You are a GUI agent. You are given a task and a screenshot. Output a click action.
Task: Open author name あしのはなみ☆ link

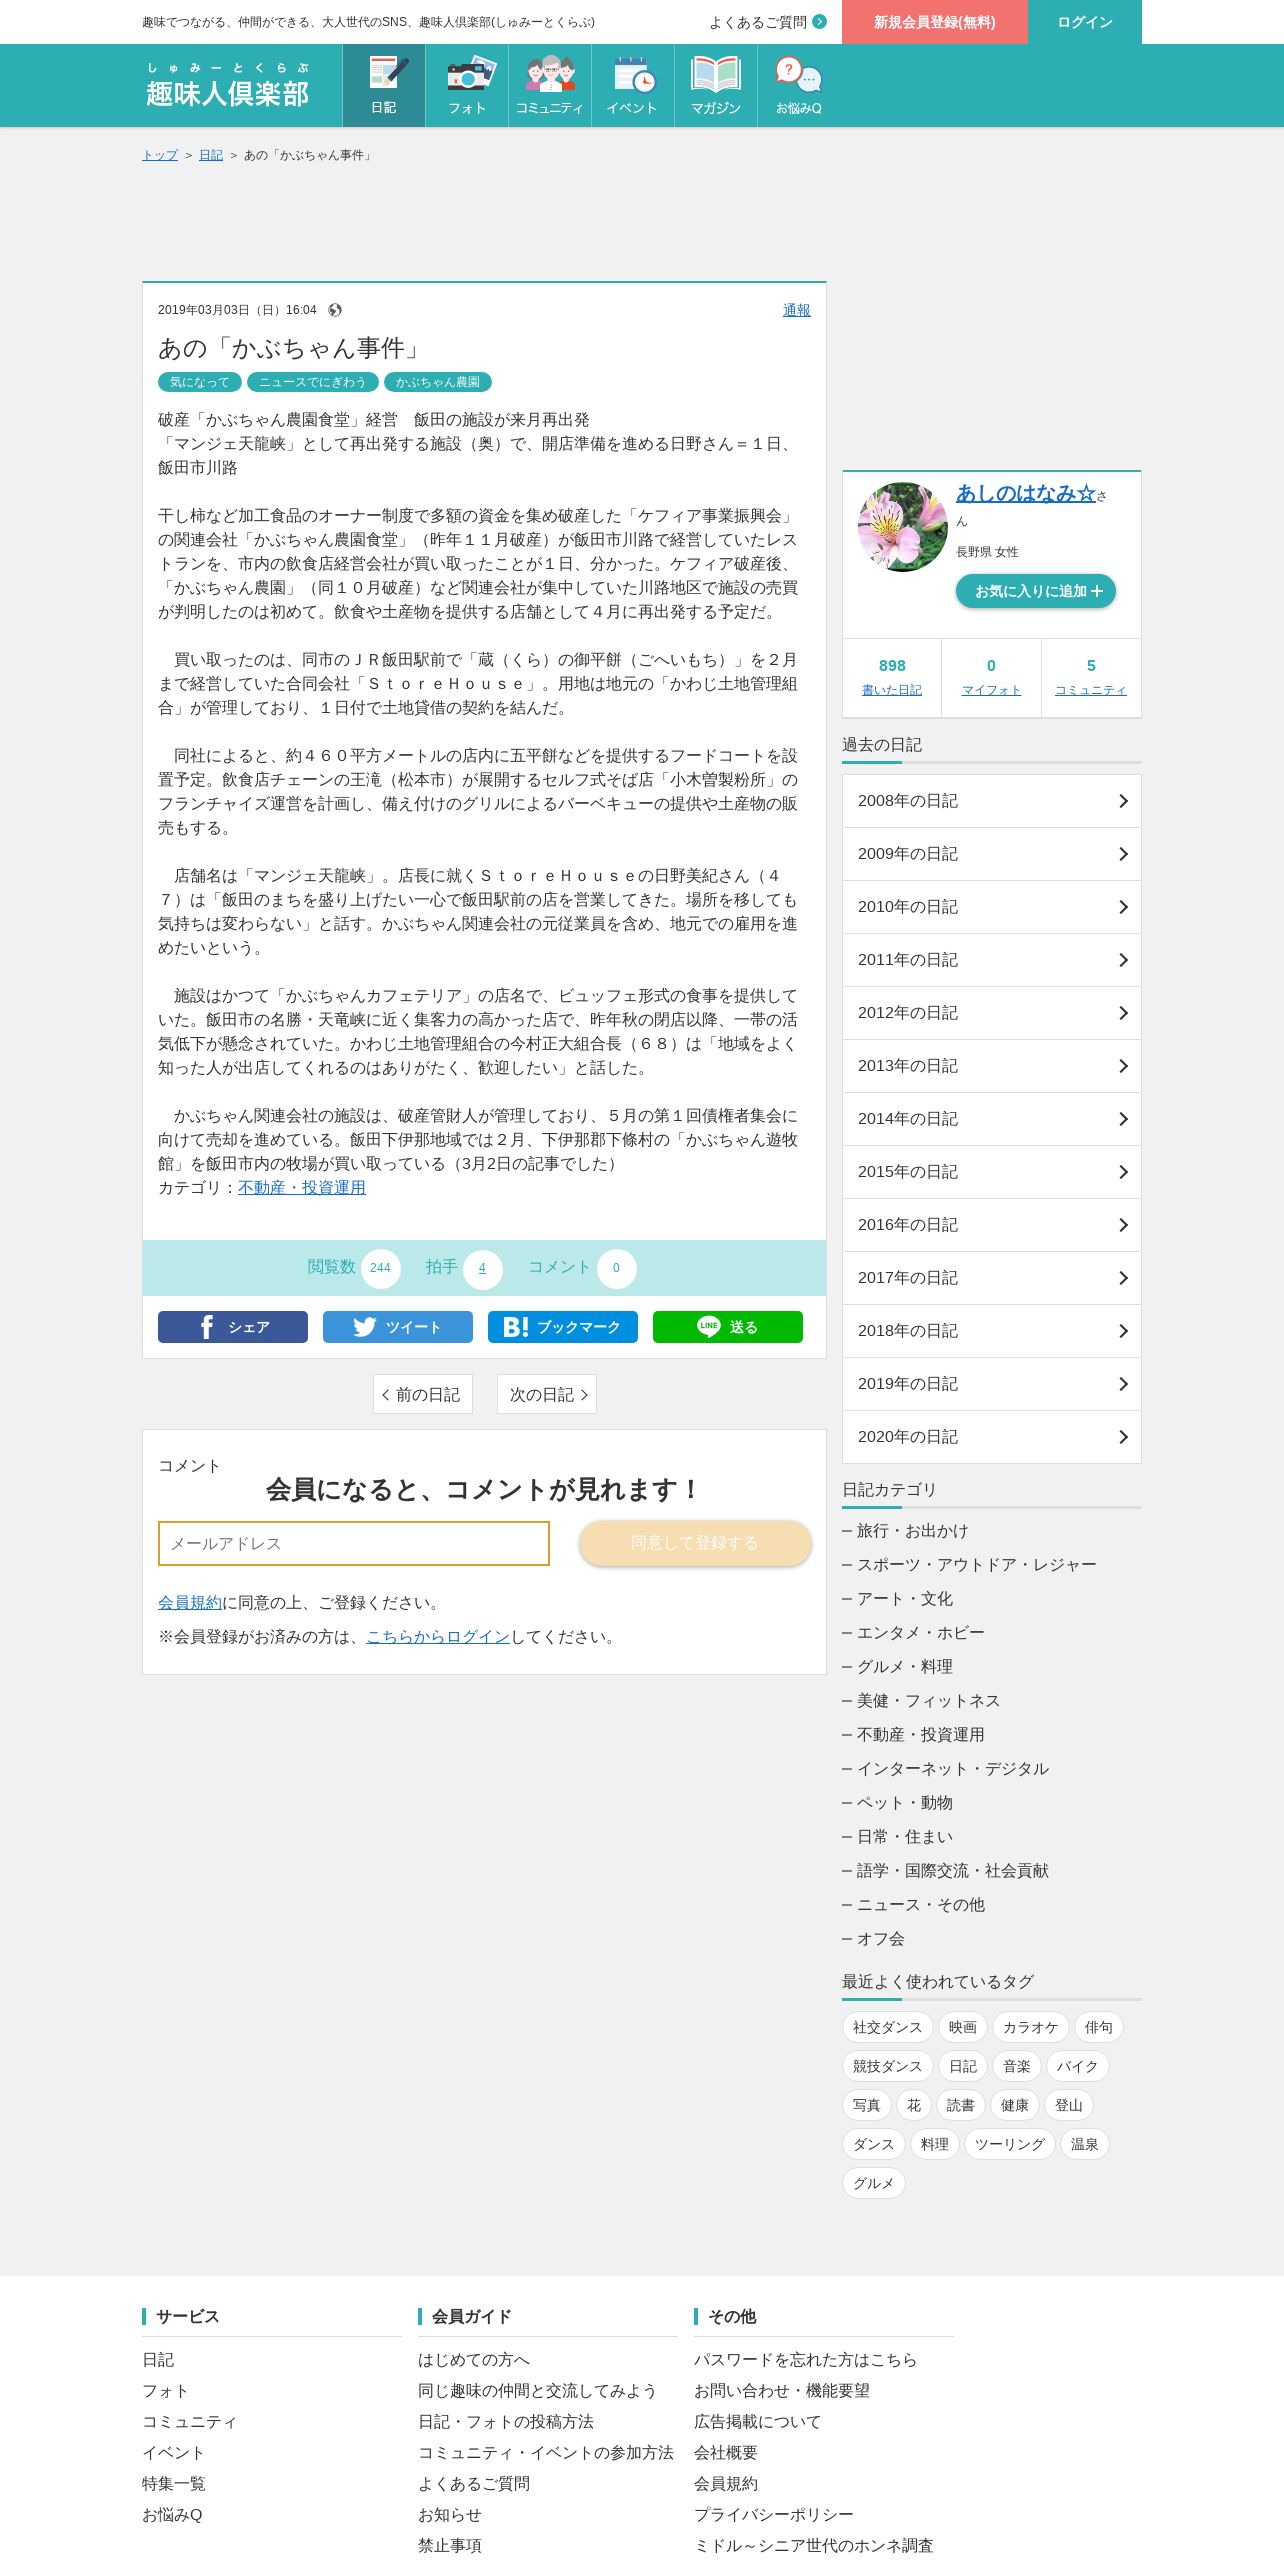click(1026, 493)
